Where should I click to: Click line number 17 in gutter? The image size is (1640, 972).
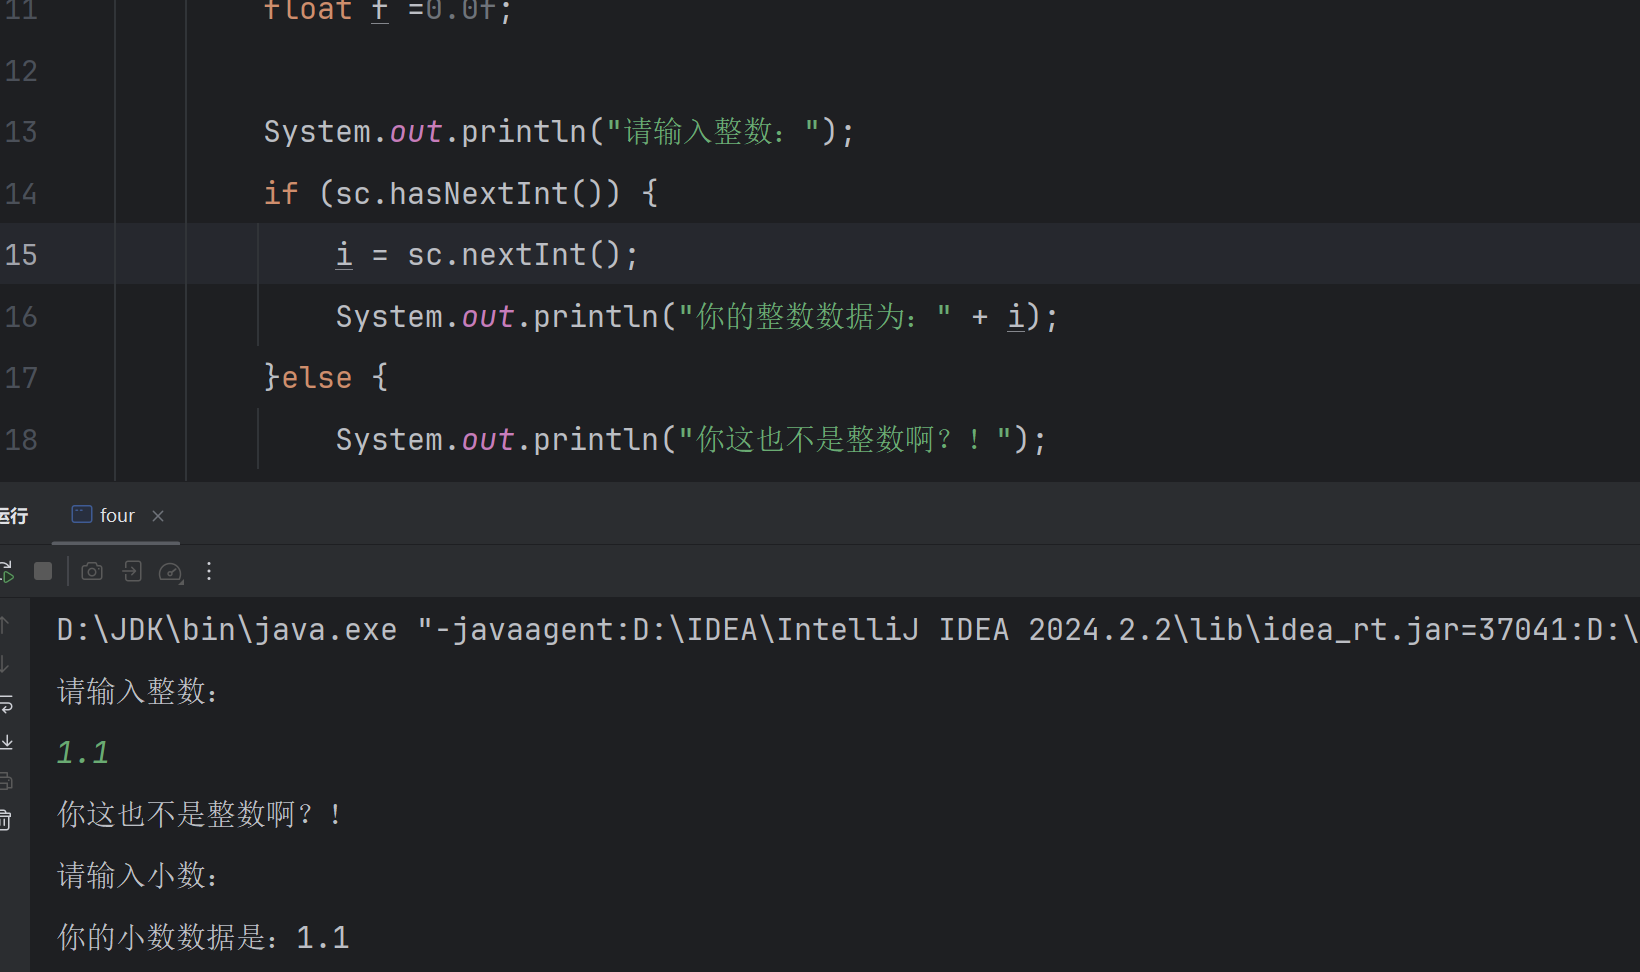click(x=21, y=378)
